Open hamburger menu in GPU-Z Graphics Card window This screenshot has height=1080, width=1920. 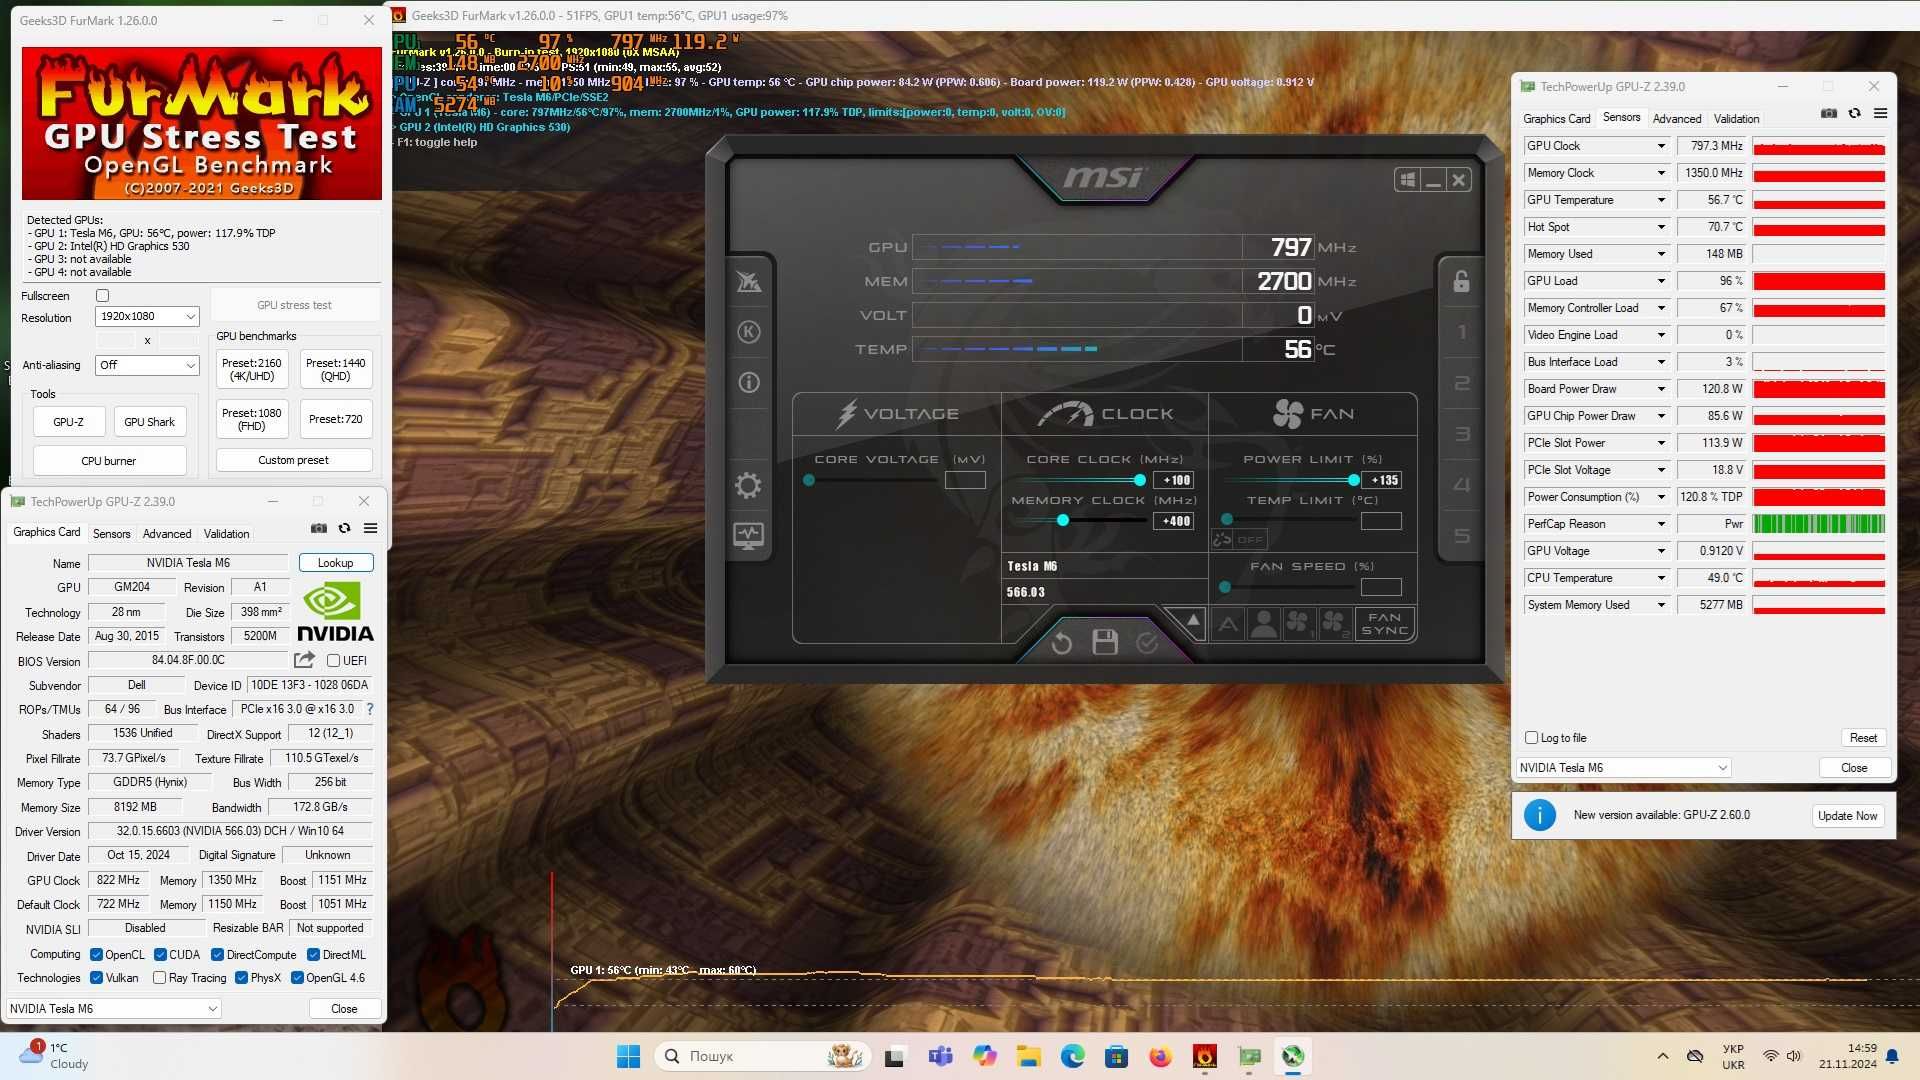(370, 528)
